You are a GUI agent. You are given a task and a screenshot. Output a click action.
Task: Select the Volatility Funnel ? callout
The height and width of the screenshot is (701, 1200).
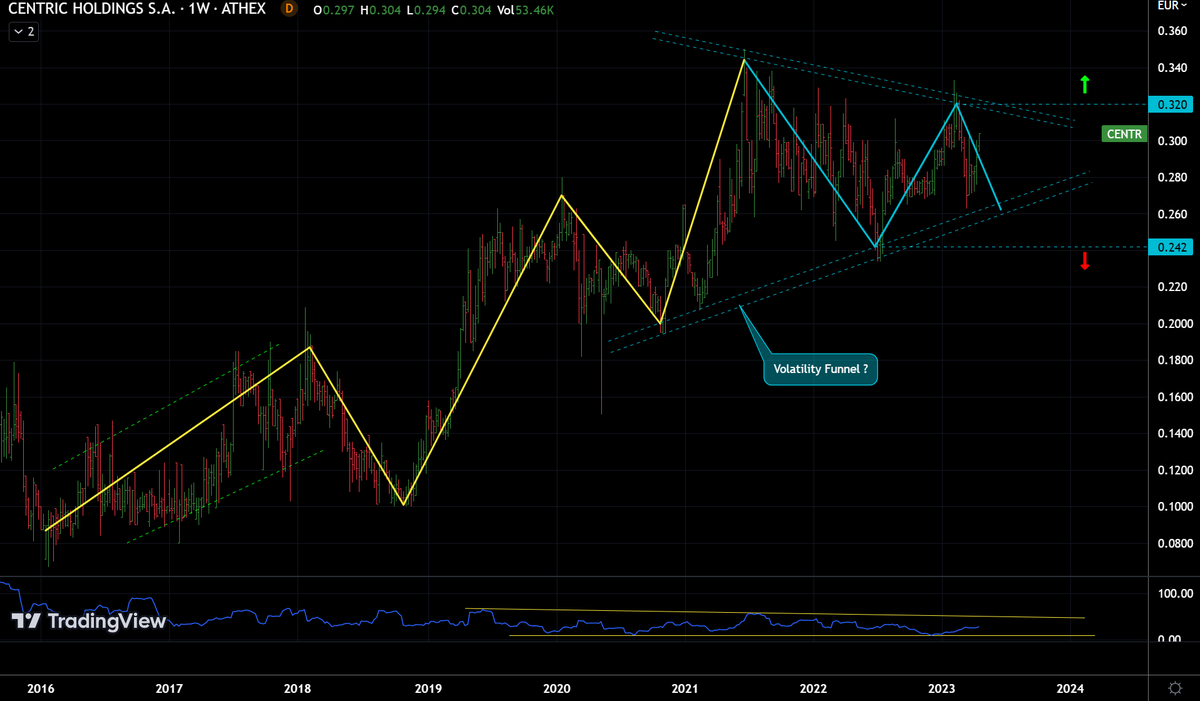(820, 369)
